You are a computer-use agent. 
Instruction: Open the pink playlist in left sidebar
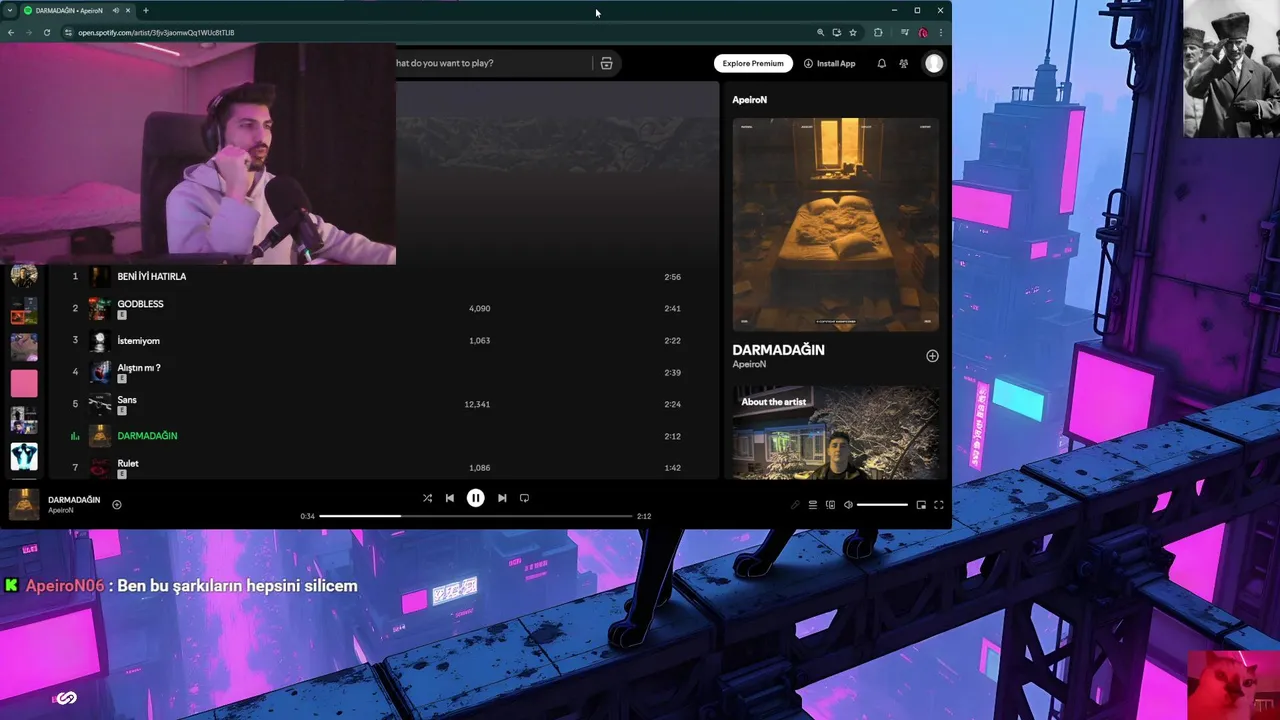coord(24,383)
